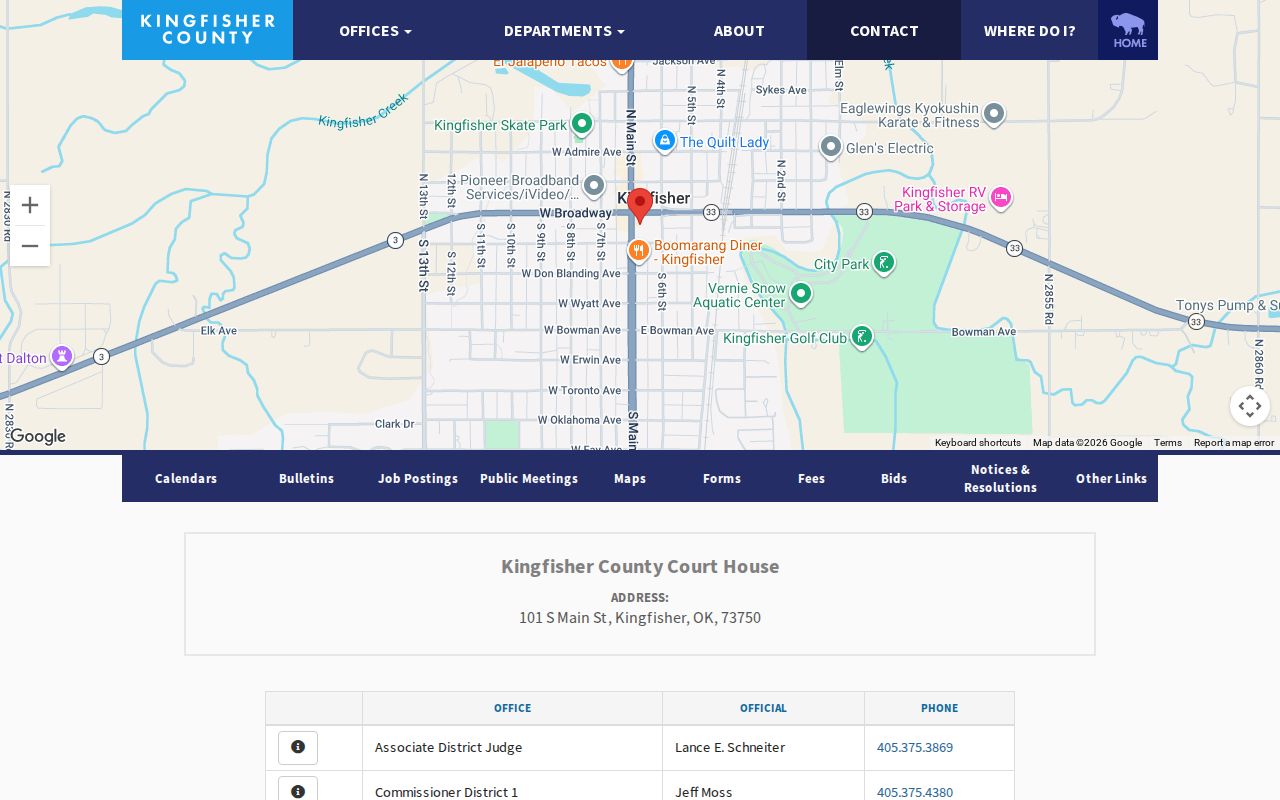Open the Calendars tab
This screenshot has width=1280, height=800.
[x=186, y=479]
